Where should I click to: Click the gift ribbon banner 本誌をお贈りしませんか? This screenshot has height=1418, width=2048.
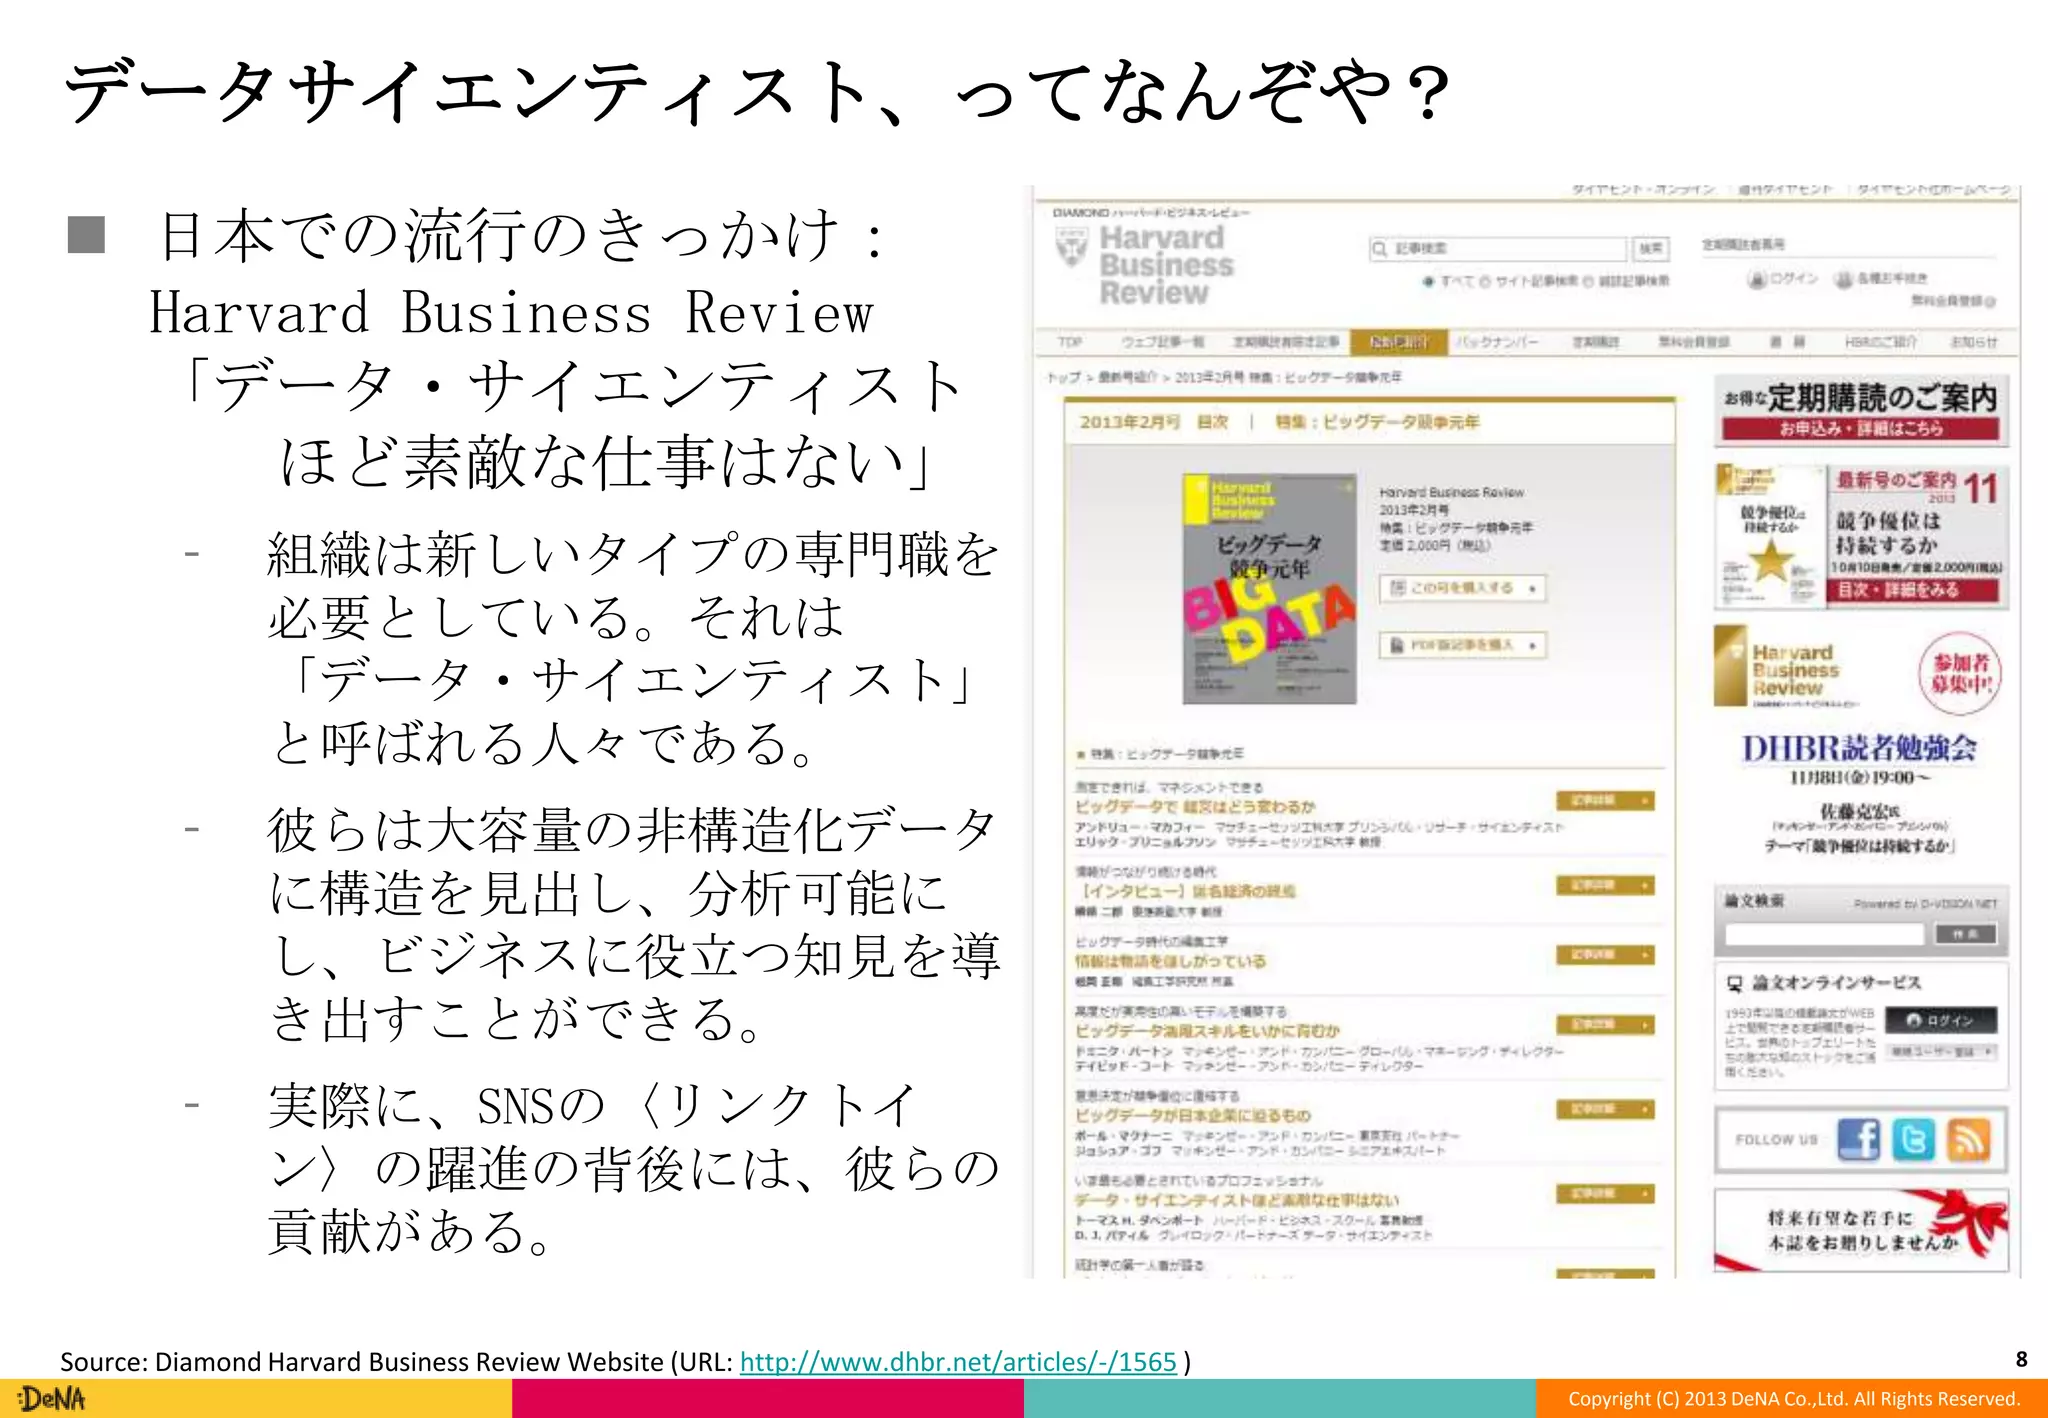coord(1861,1231)
